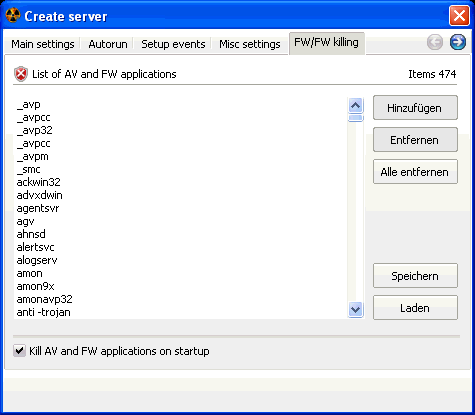Click the scrollbar thumb of the application list
The width and height of the screenshot is (475, 415).
click(x=355, y=118)
